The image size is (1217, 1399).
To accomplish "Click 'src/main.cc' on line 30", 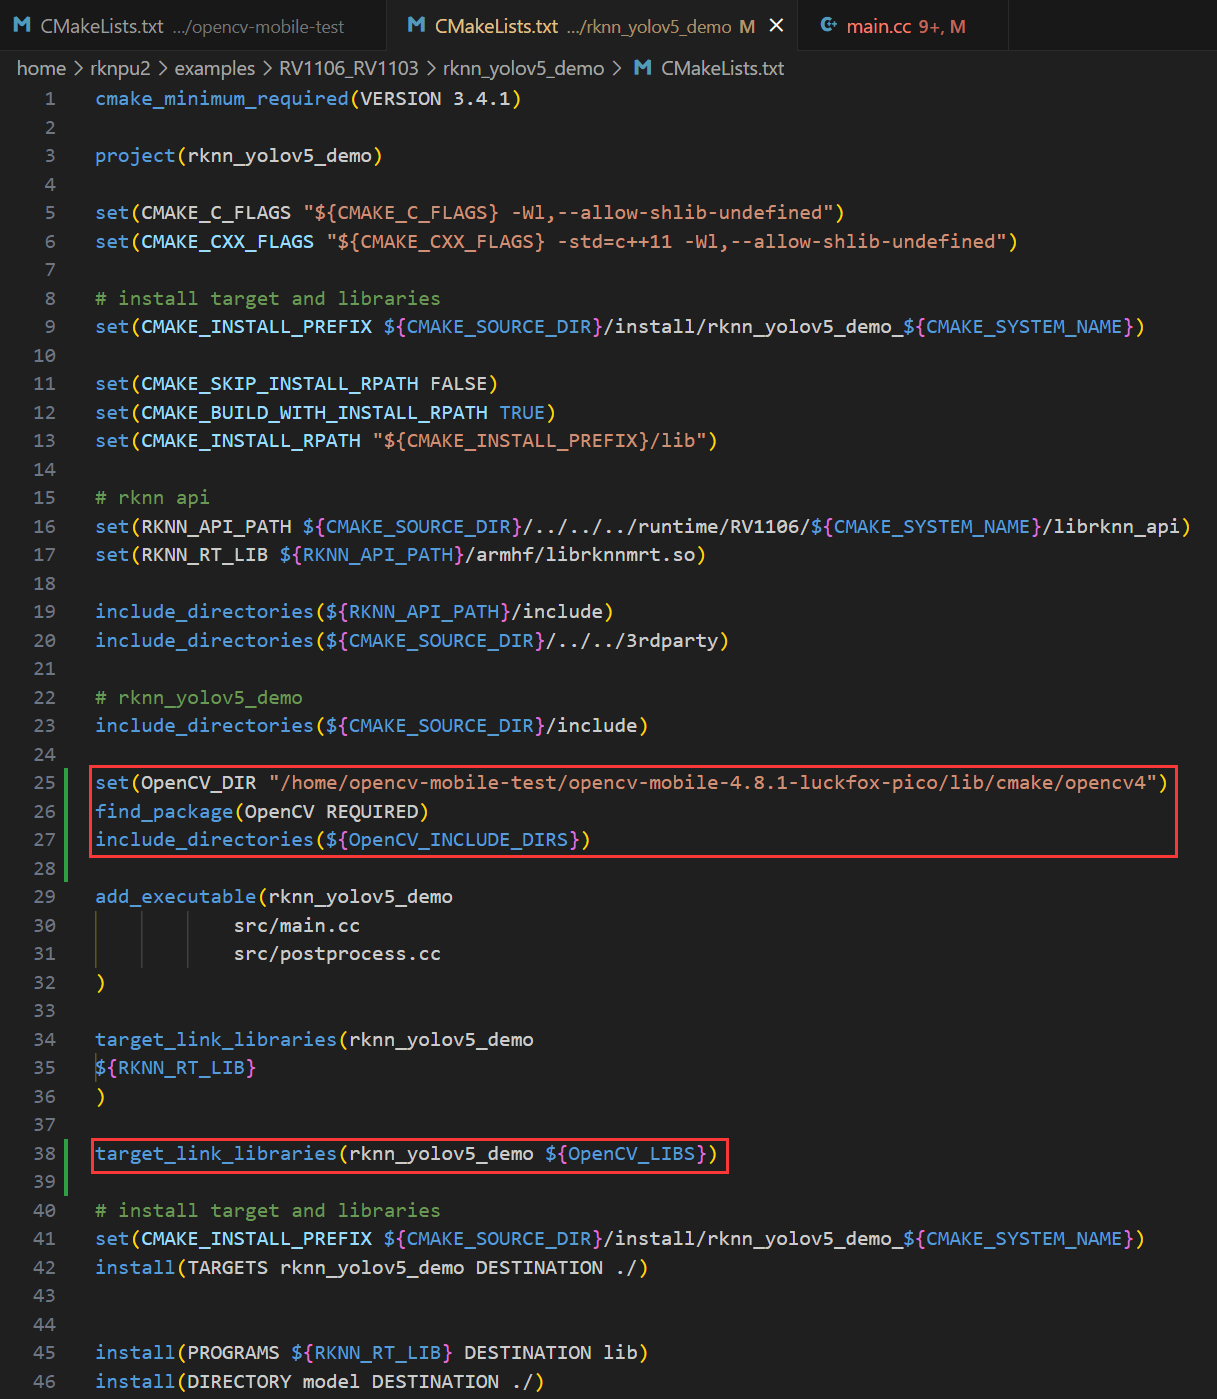I will [x=297, y=926].
